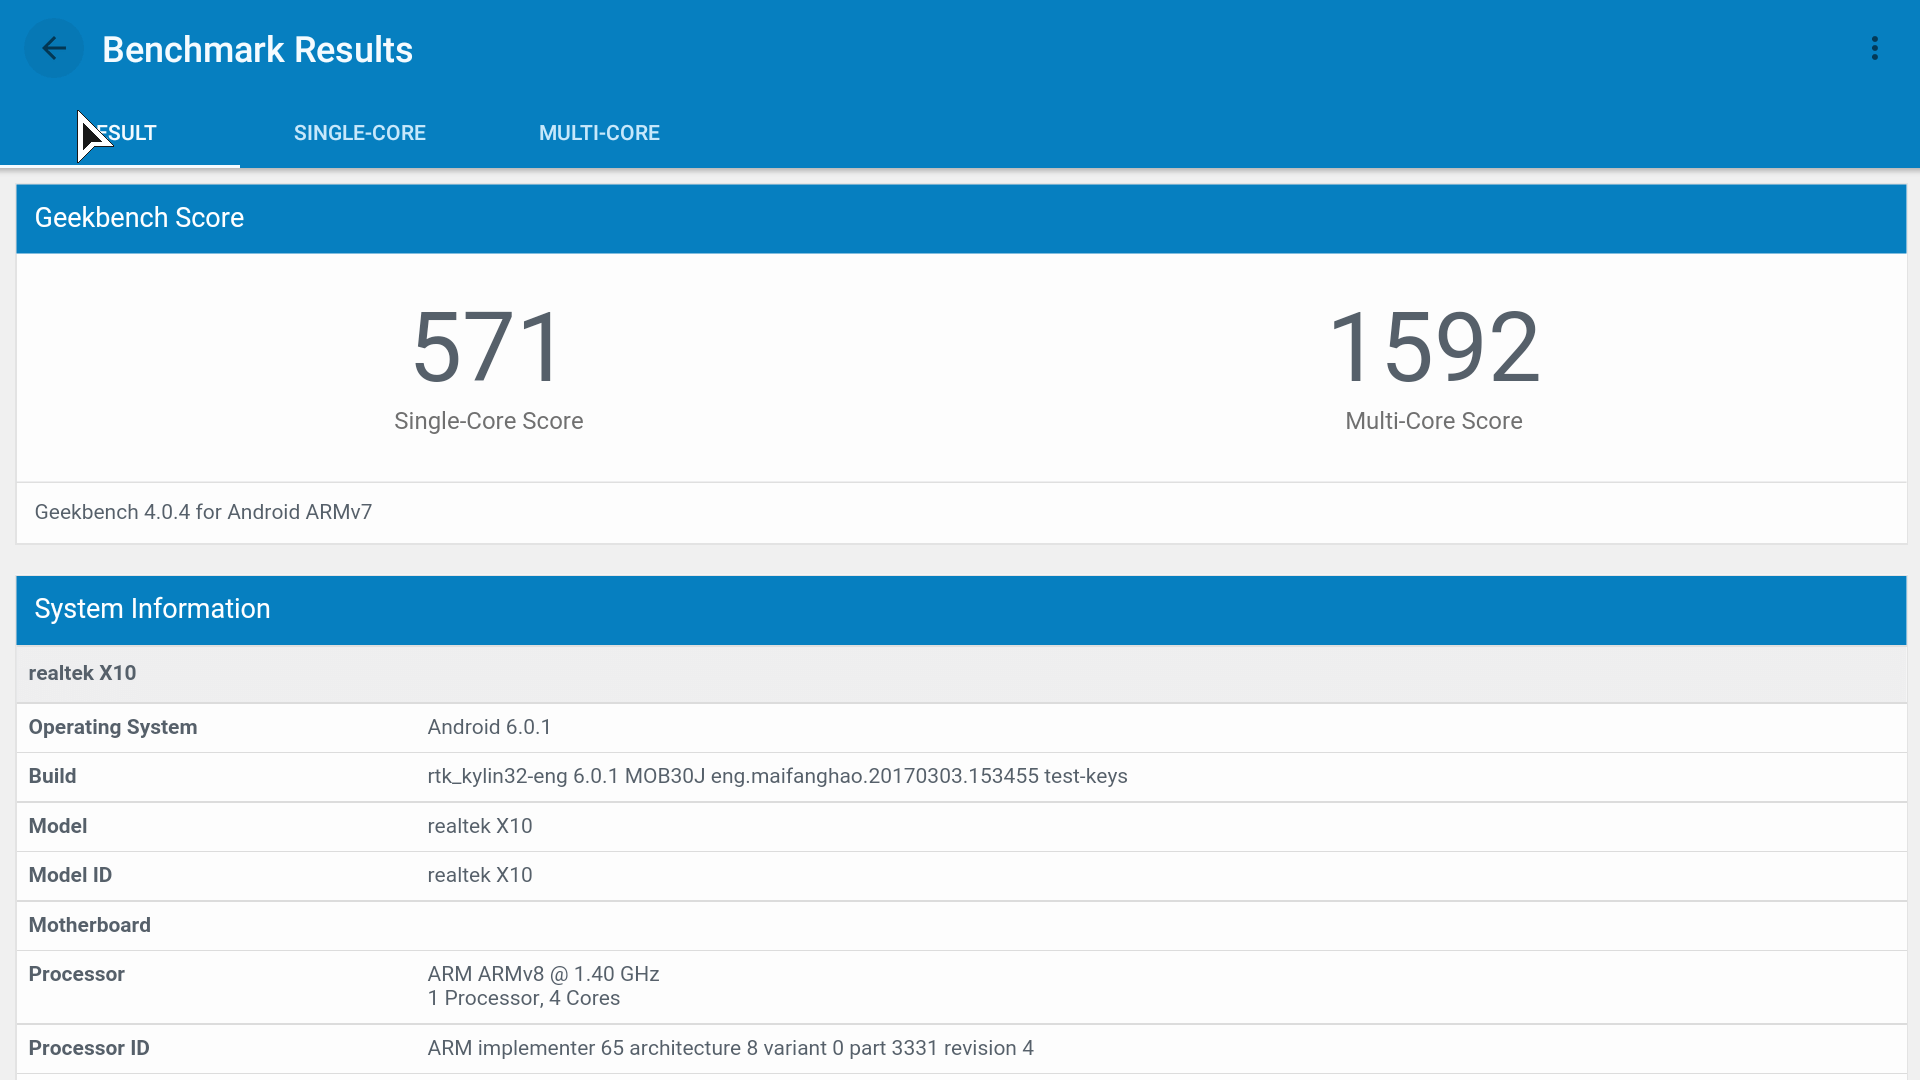Click the Model row's realtek X10 value
The image size is (1920, 1080).
480,826
